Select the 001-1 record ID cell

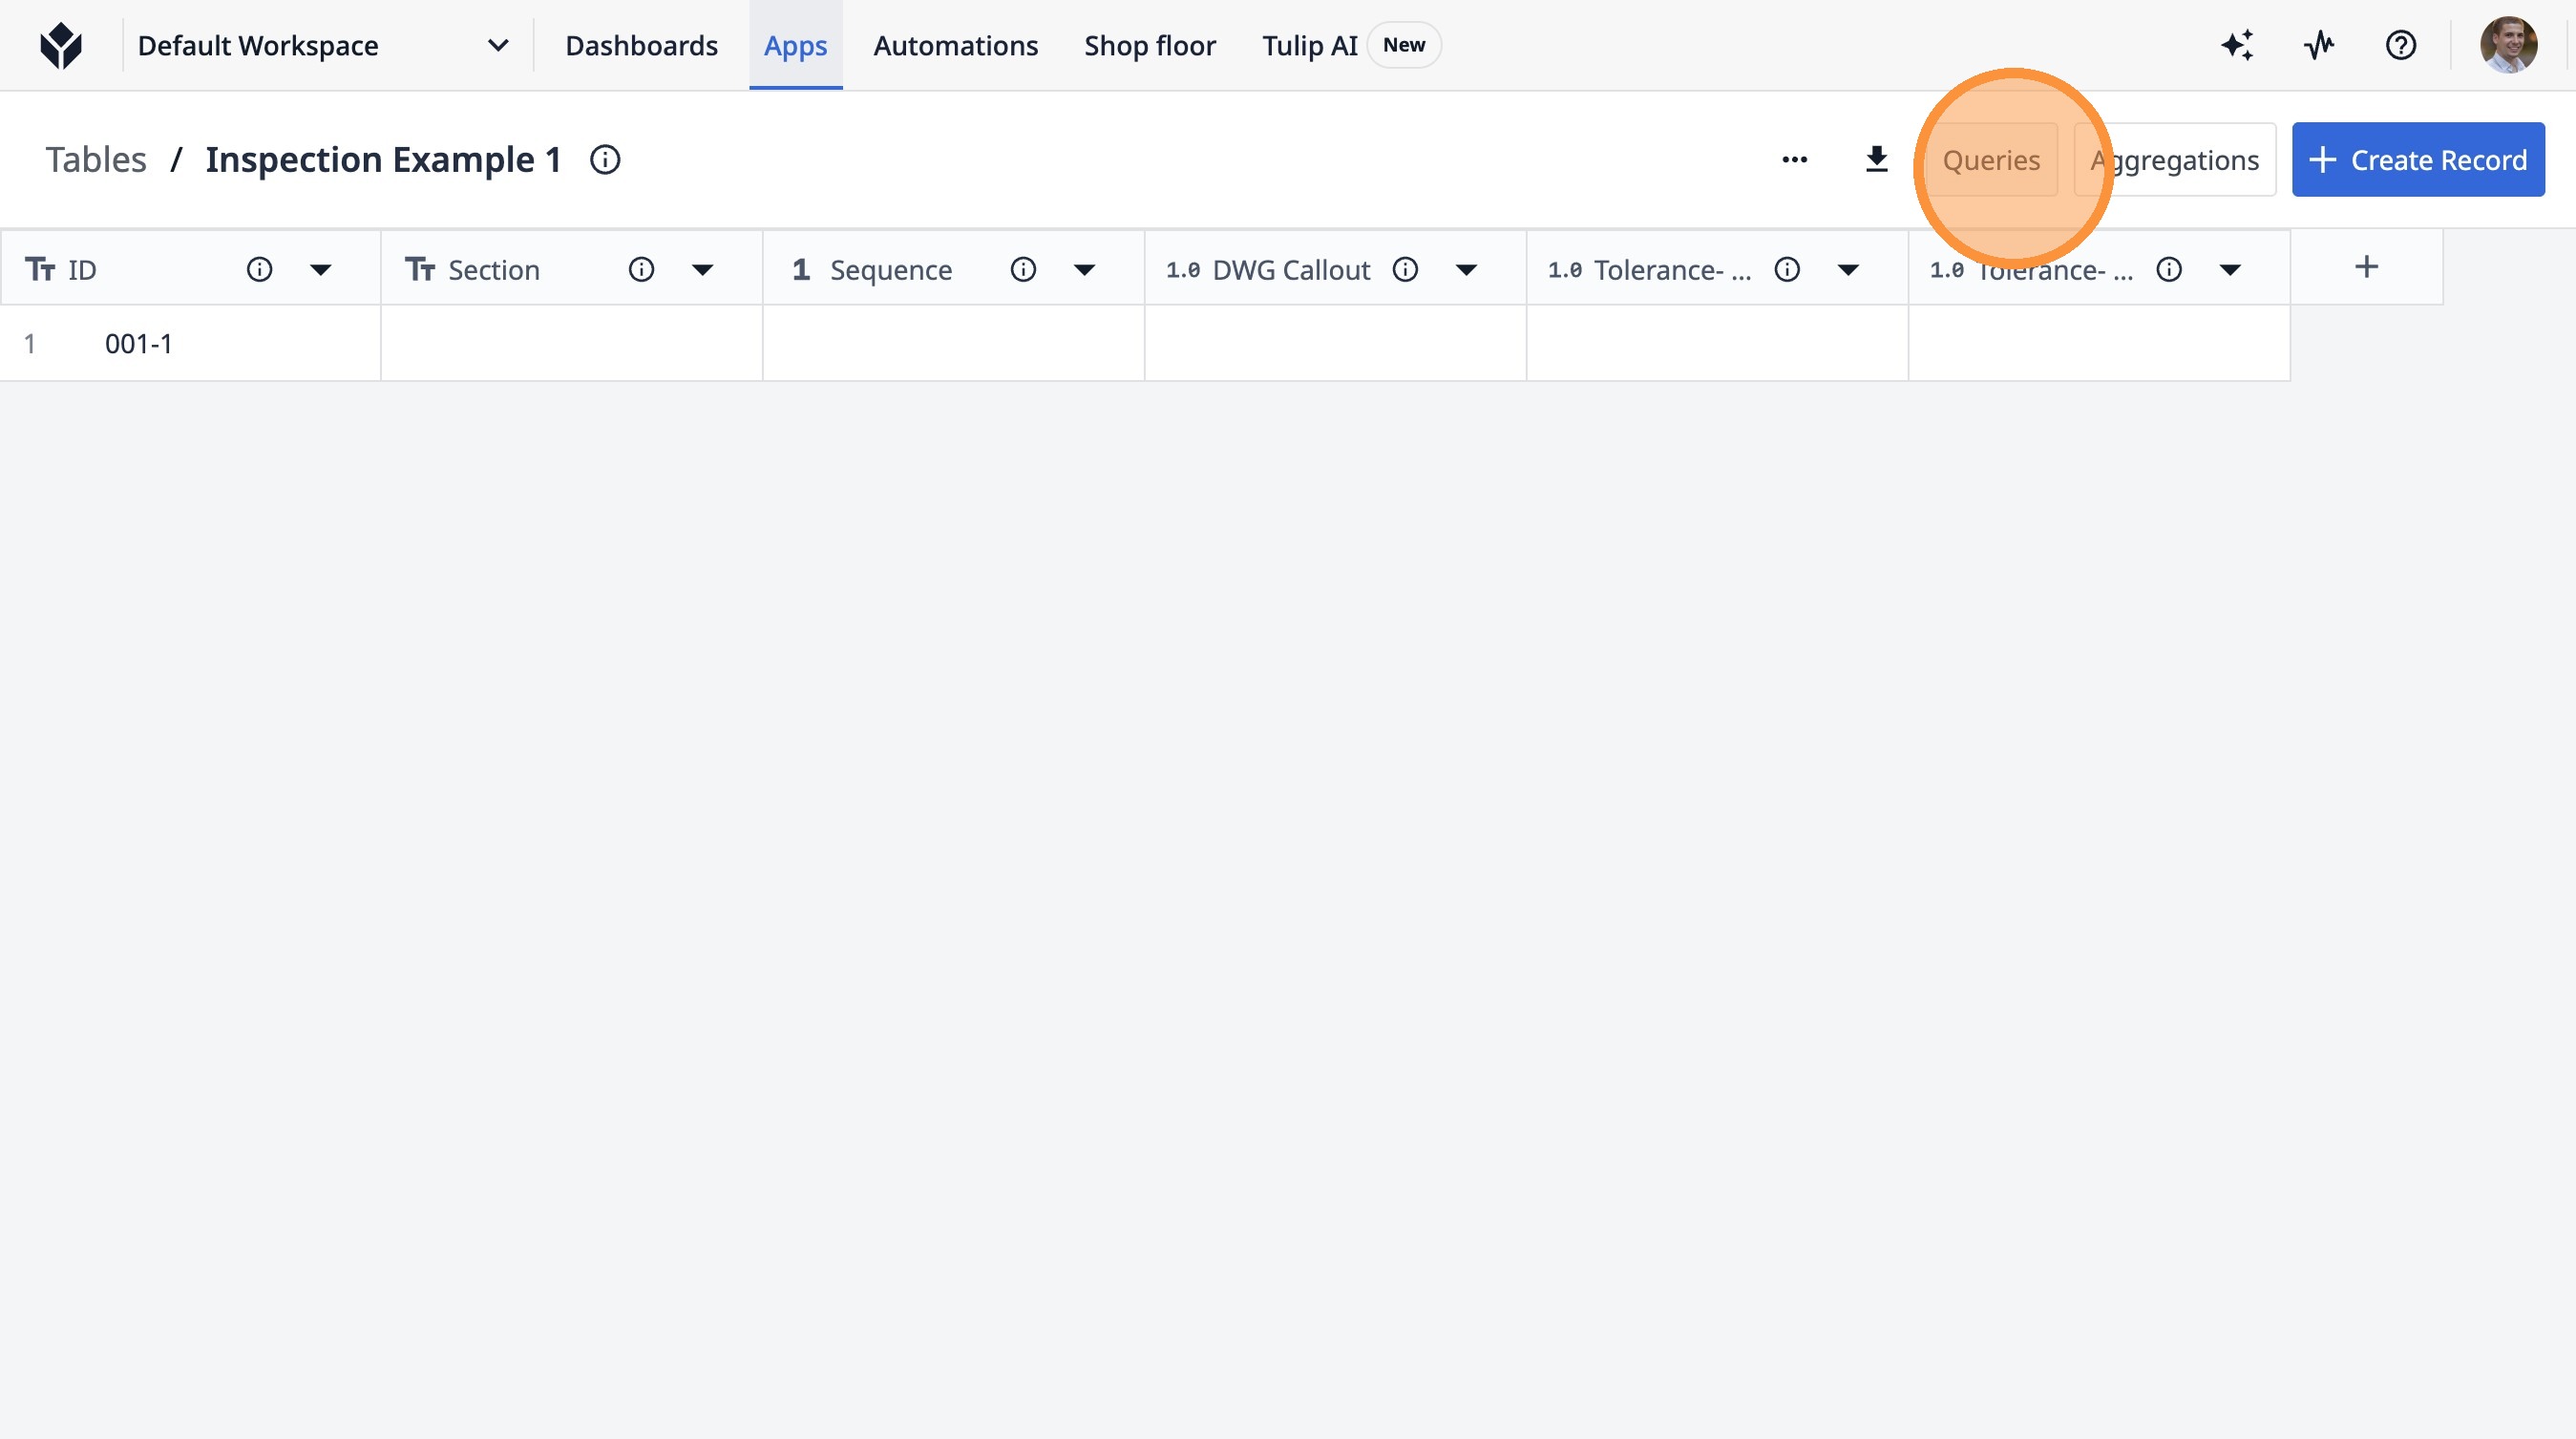tap(139, 344)
